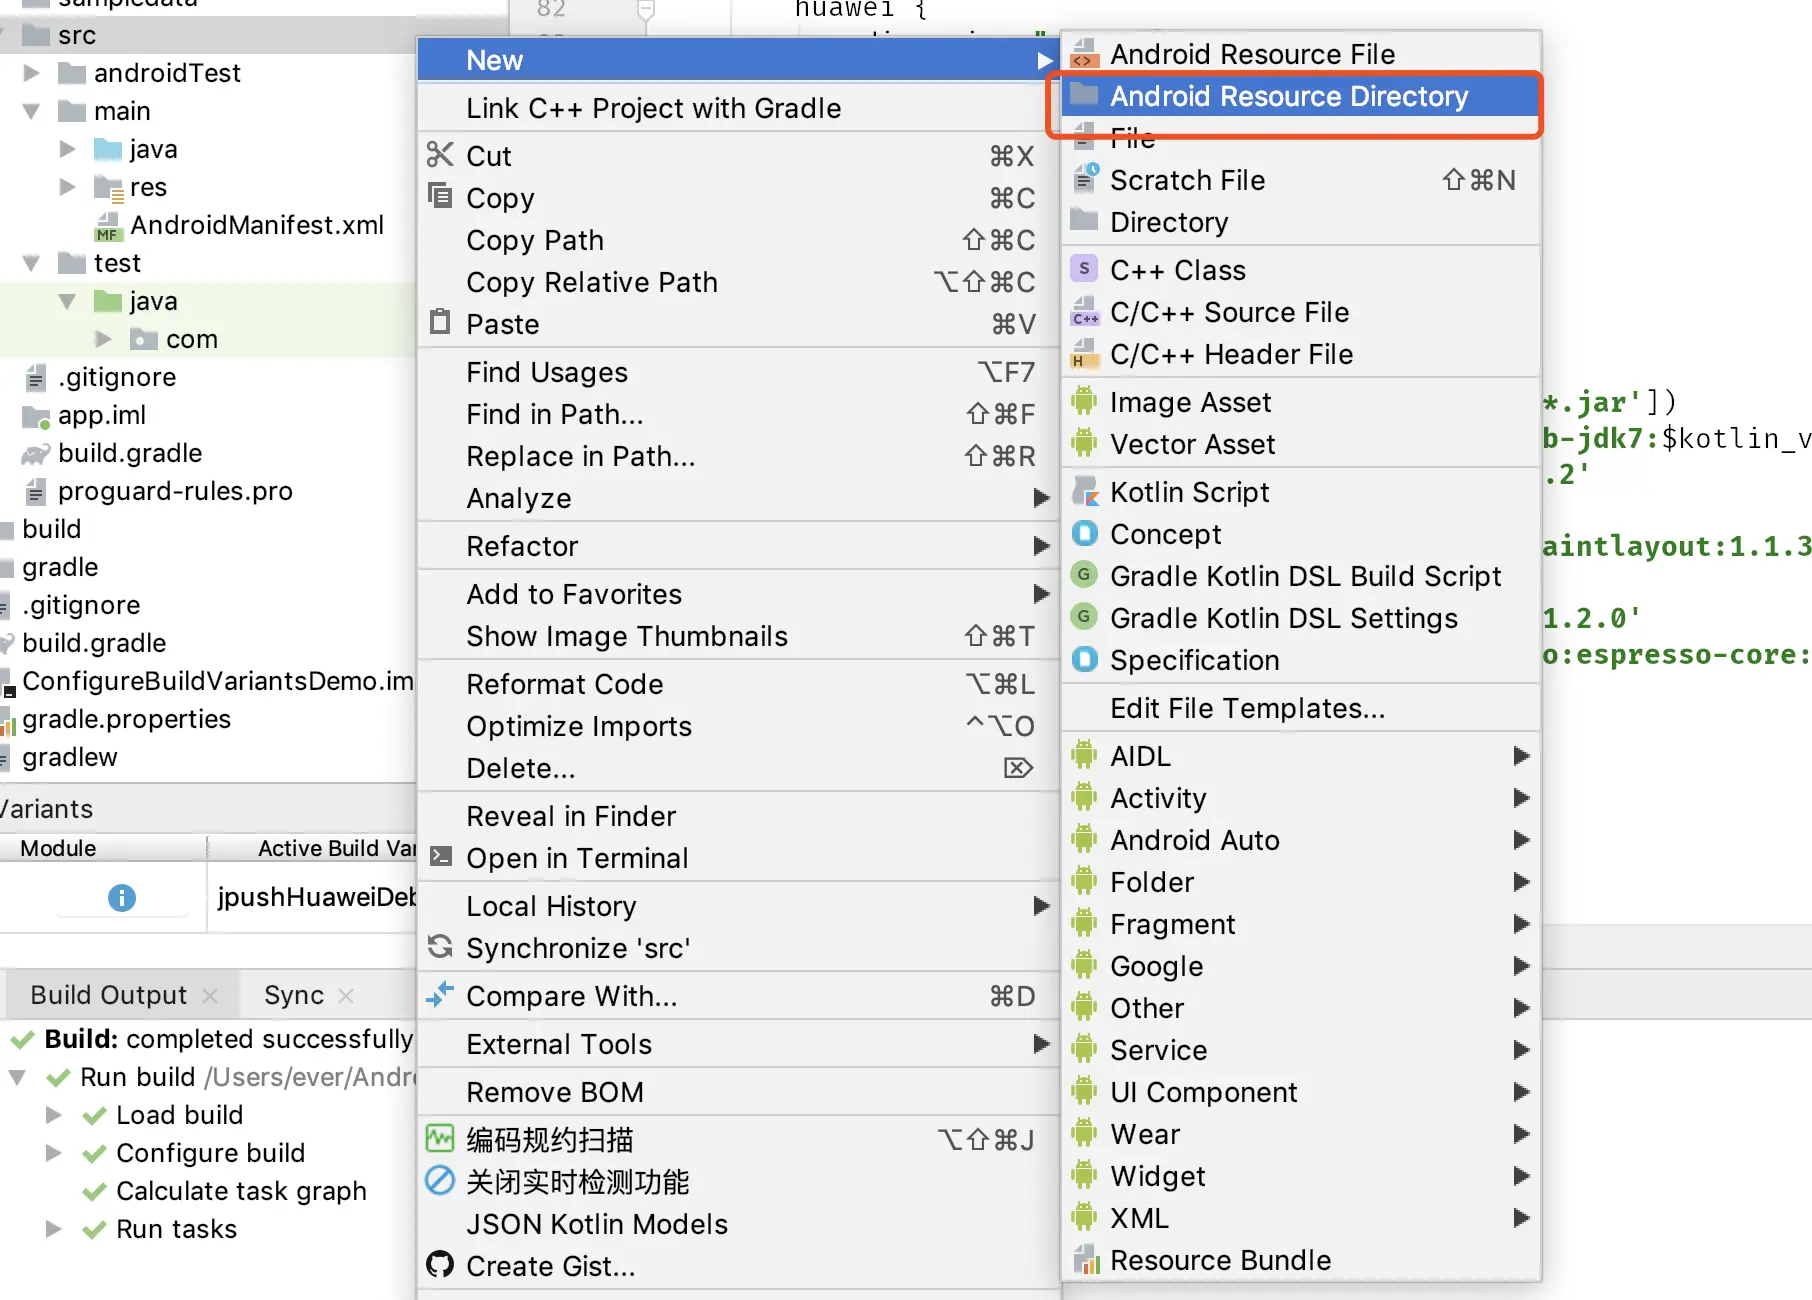Click the Cut scissors icon
This screenshot has width=1812, height=1300.
click(x=440, y=155)
